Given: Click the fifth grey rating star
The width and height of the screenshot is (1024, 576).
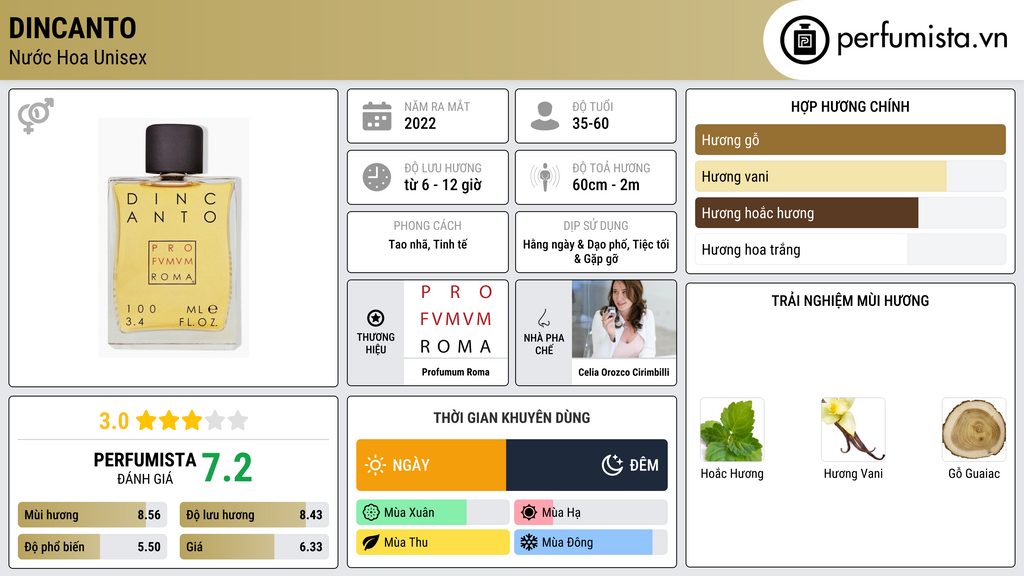Looking at the screenshot, I should (238, 420).
